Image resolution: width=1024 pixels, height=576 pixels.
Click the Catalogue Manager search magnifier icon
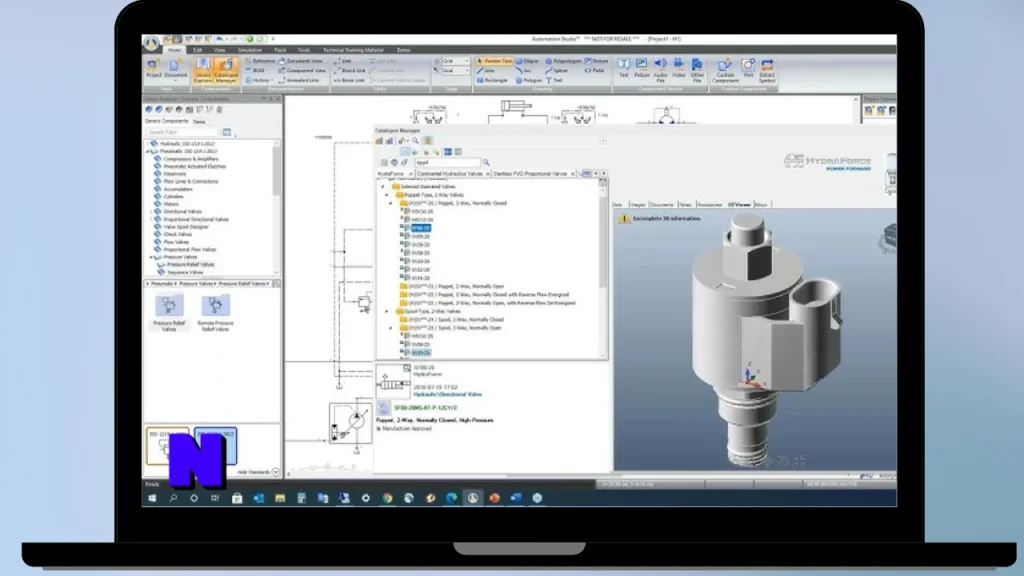pos(486,163)
